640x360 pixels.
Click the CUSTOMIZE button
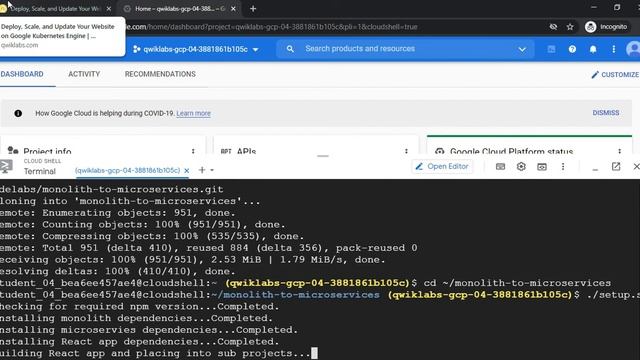tap(615, 75)
